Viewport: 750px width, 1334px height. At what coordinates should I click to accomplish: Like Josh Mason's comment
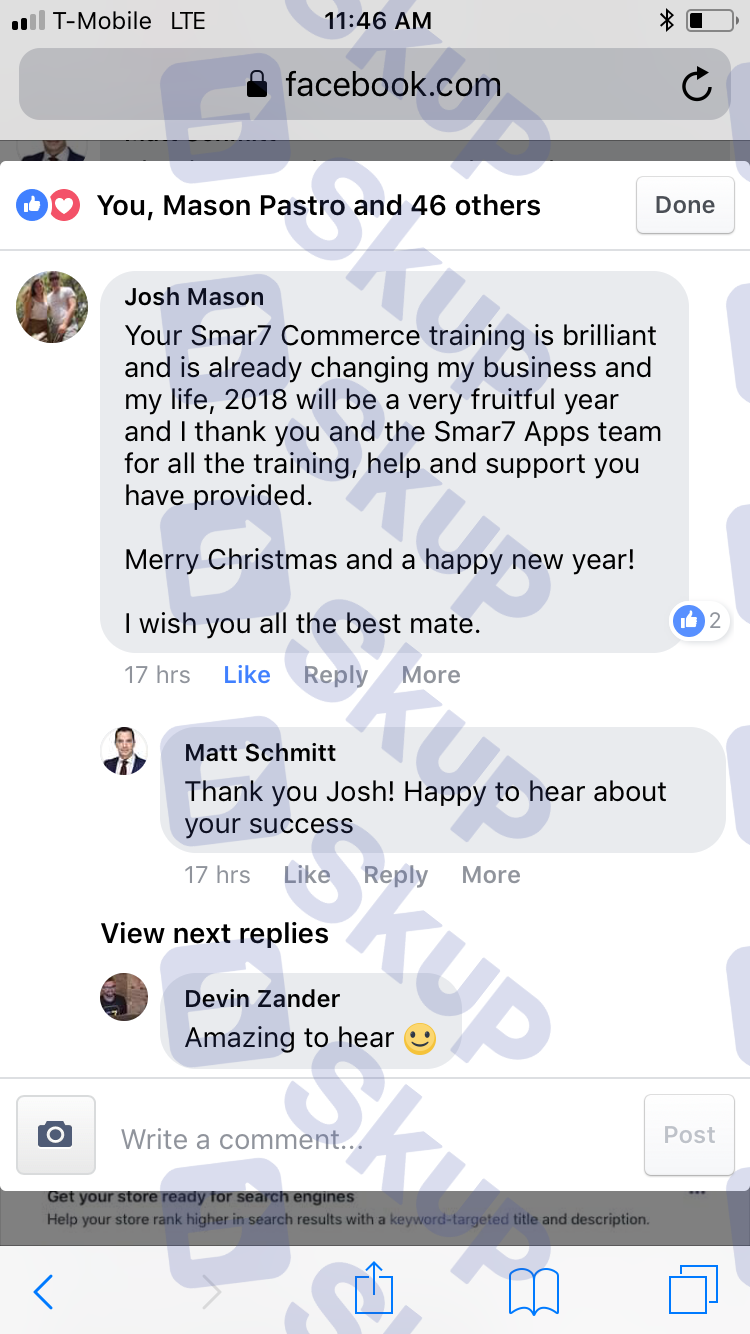tap(247, 675)
